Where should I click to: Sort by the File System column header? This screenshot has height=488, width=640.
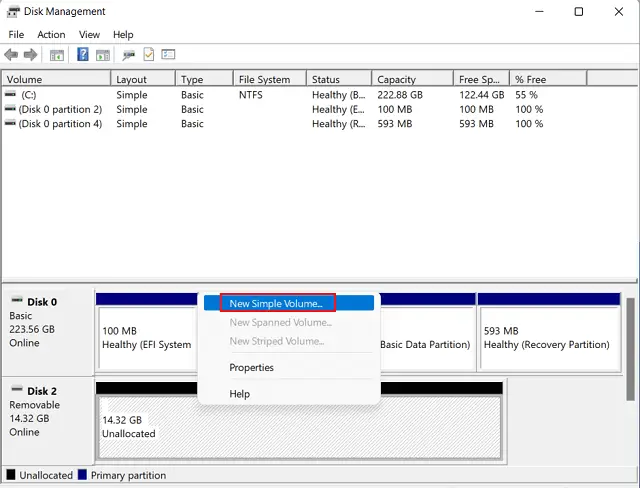coord(270,79)
